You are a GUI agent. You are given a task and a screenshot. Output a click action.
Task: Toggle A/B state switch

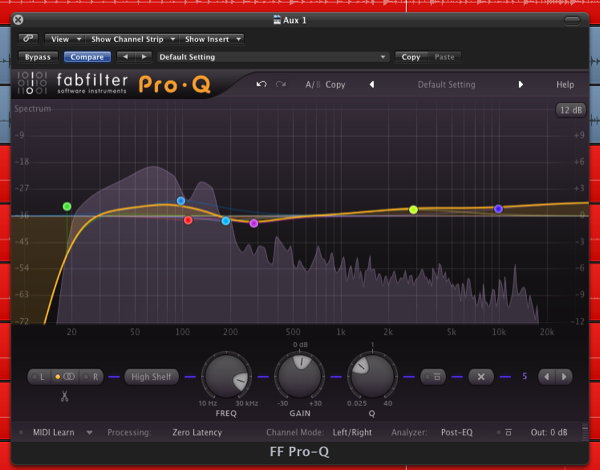(x=310, y=85)
